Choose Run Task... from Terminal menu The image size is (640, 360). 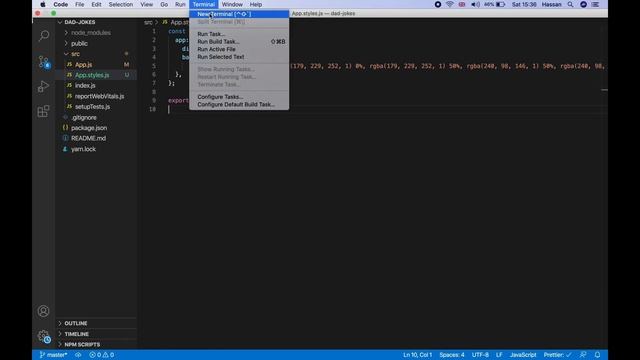(239, 34)
